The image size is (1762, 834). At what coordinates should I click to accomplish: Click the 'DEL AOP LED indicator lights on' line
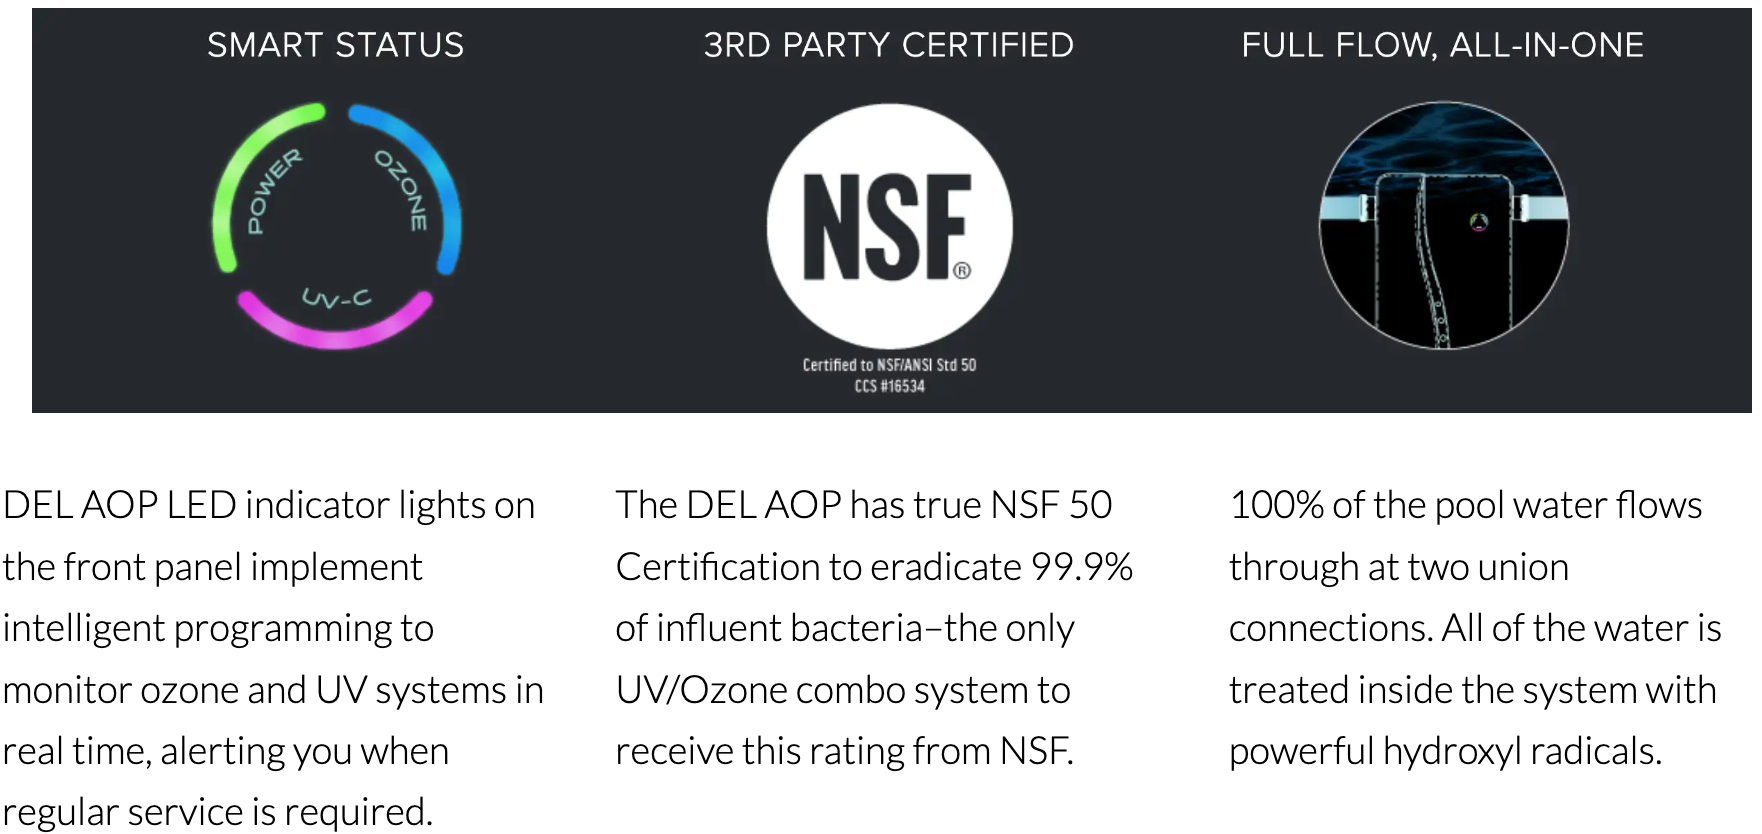[x=269, y=505]
